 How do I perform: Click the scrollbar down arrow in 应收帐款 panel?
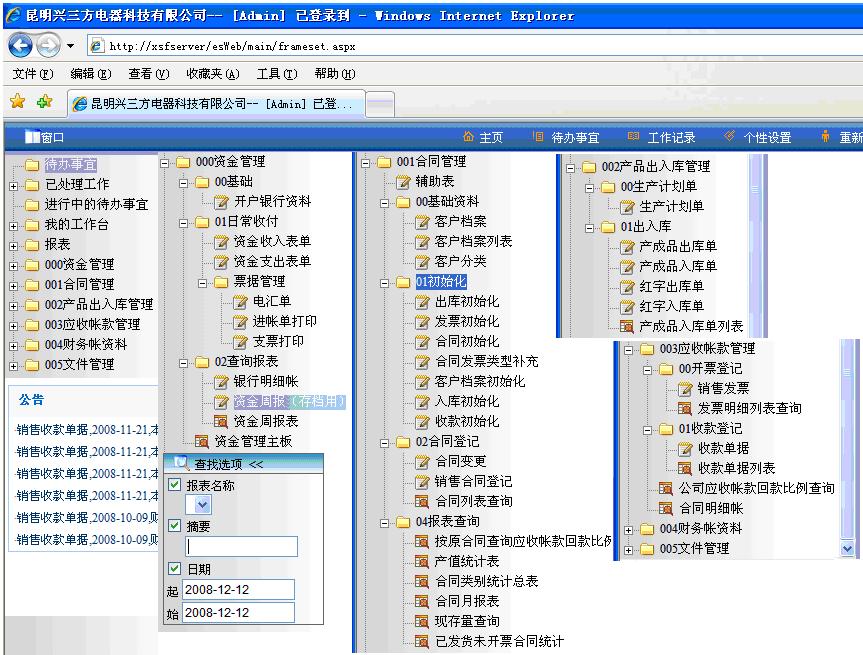point(849,548)
